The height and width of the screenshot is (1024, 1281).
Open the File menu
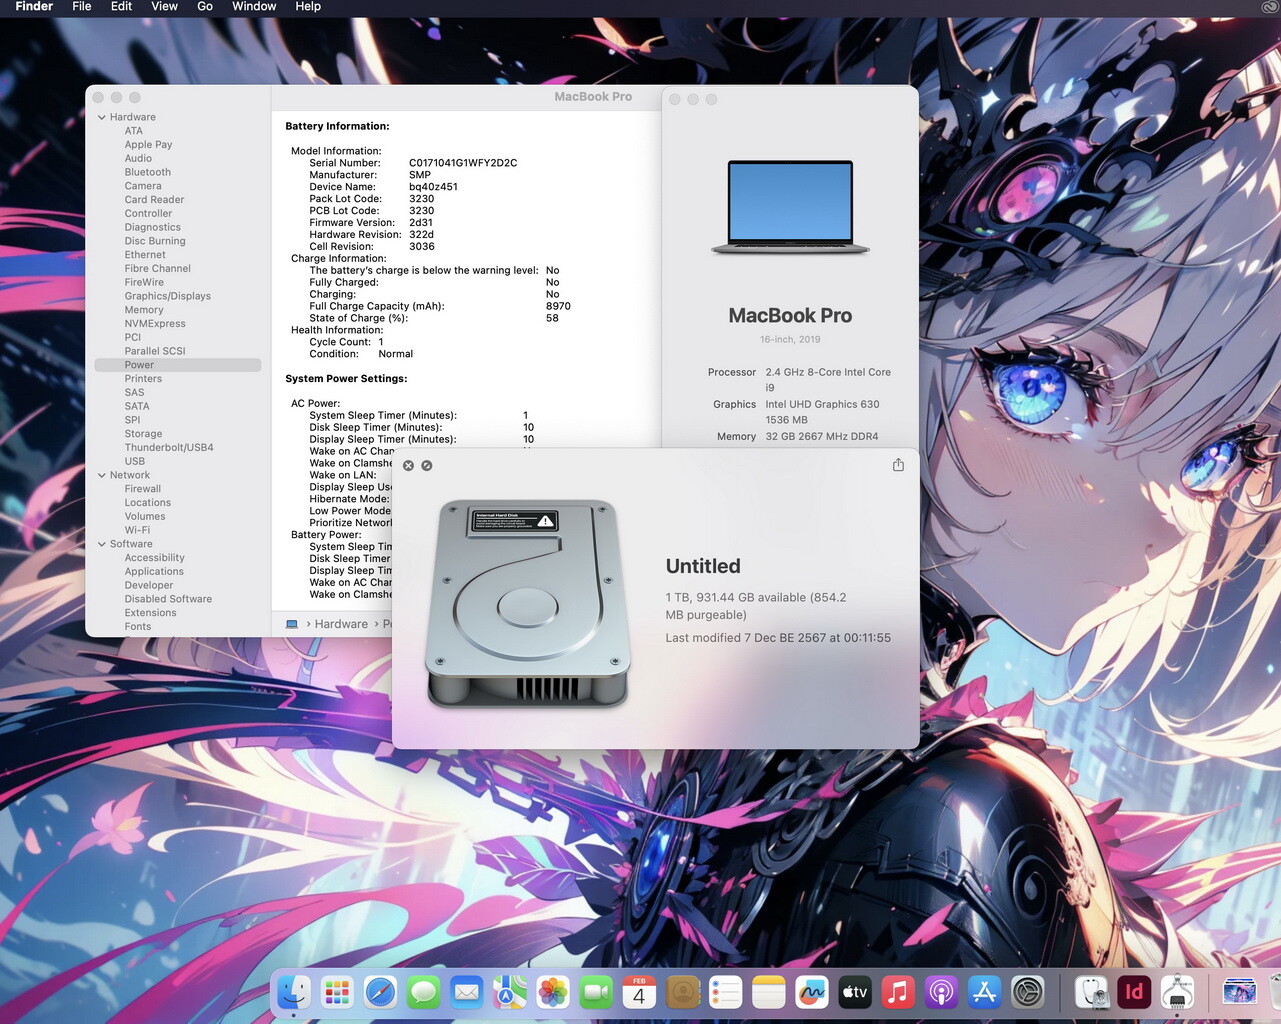(82, 7)
